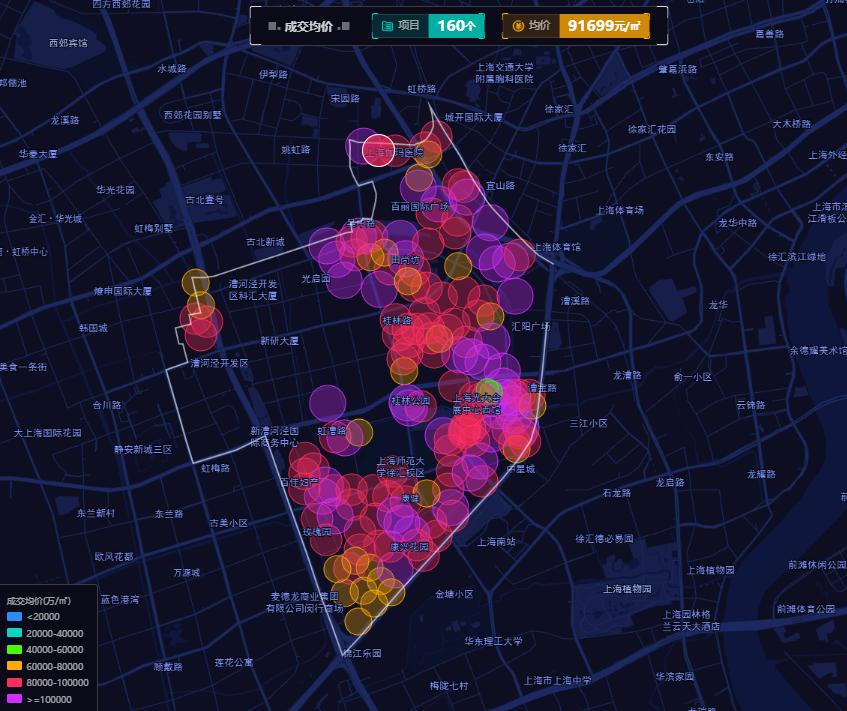Click the legend title 成交均价(万/㎡)
The width and height of the screenshot is (847, 711).
pos(39,601)
